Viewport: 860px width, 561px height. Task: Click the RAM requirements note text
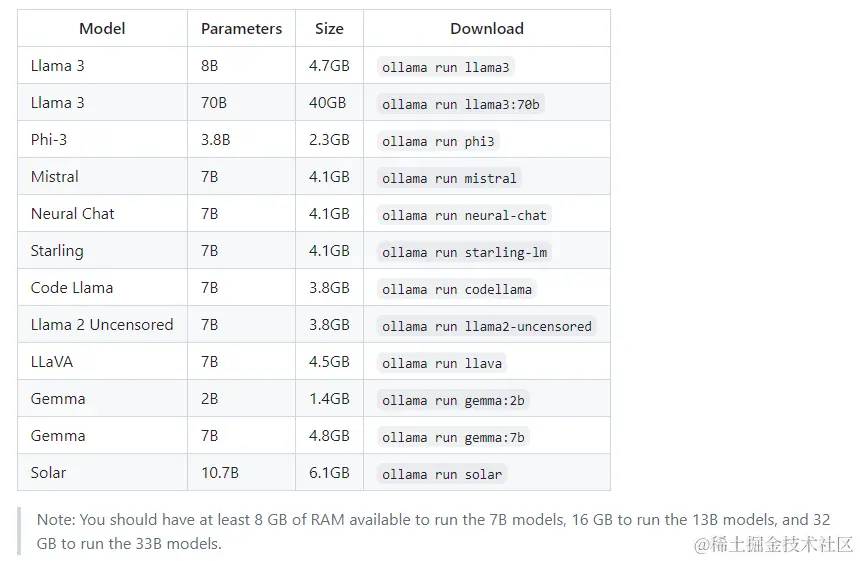(x=433, y=531)
